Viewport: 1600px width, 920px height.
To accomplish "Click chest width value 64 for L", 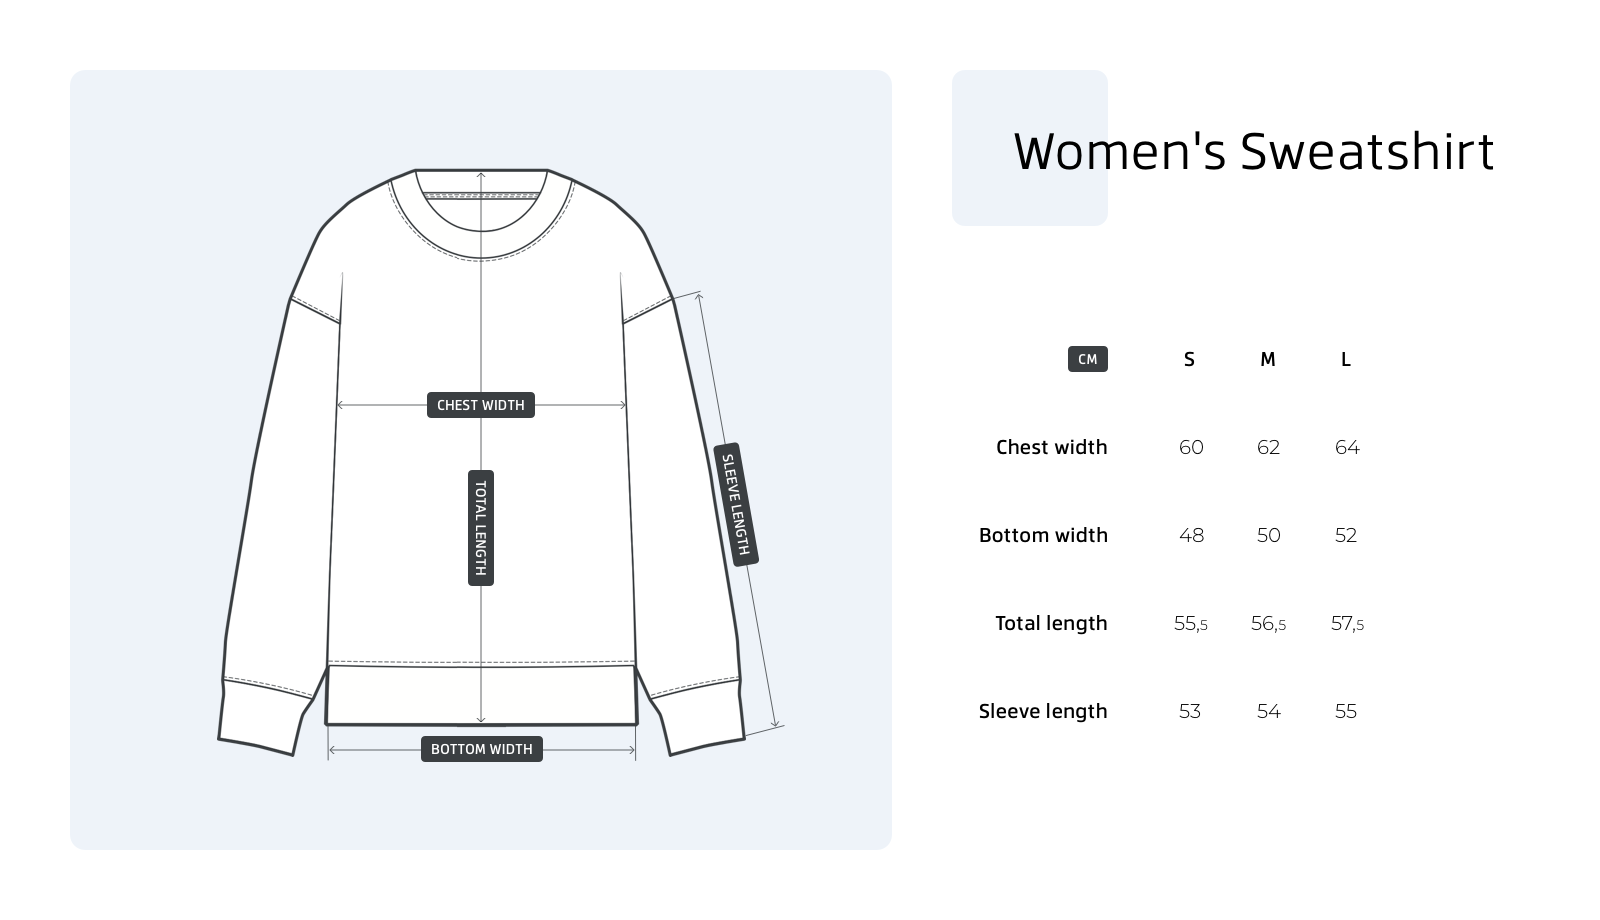I will pos(1347,447).
